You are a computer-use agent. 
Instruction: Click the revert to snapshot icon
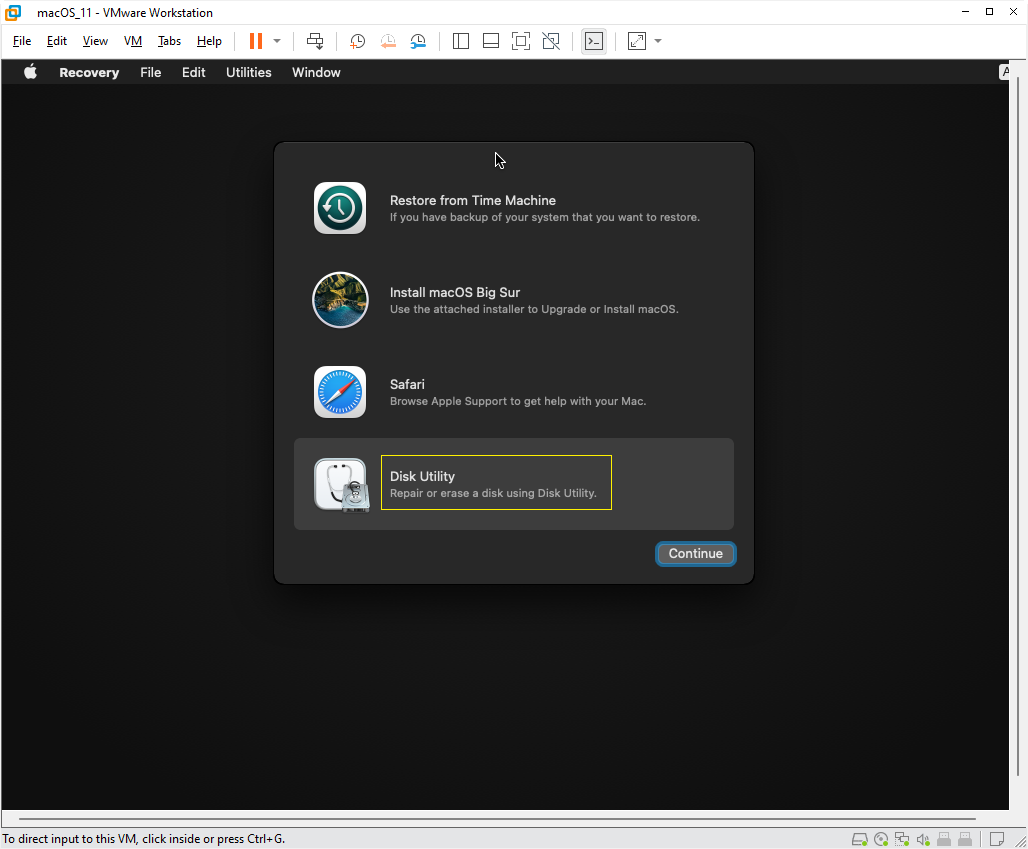[388, 41]
